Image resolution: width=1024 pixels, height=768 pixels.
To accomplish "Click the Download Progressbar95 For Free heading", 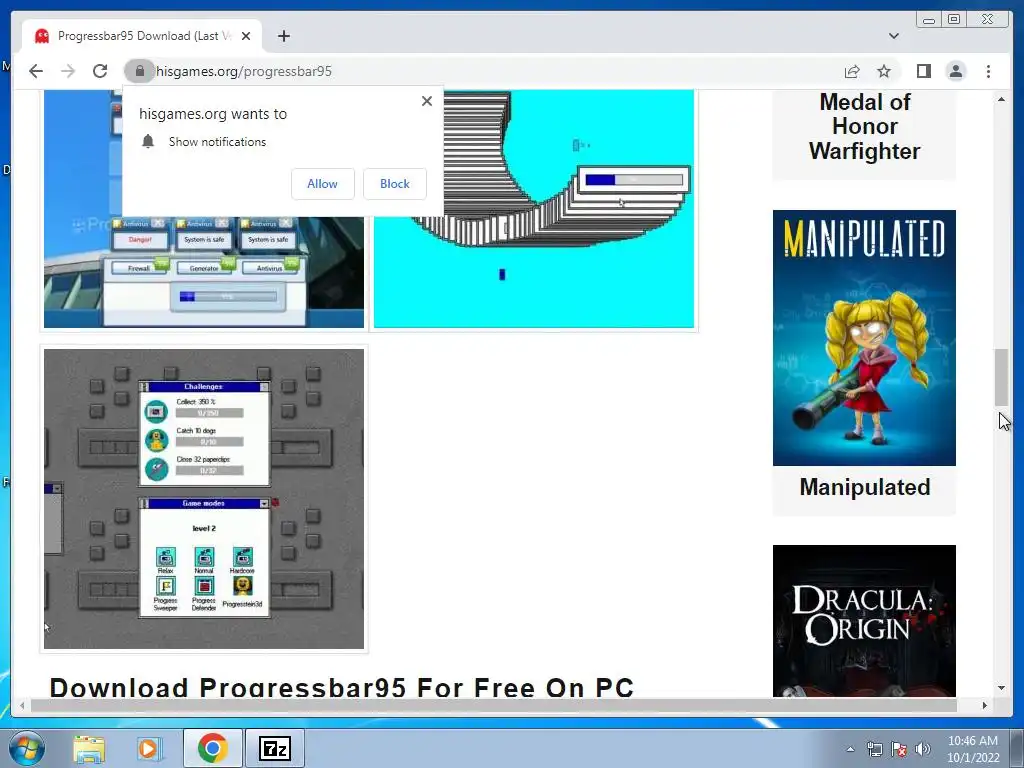I will tap(342, 688).
